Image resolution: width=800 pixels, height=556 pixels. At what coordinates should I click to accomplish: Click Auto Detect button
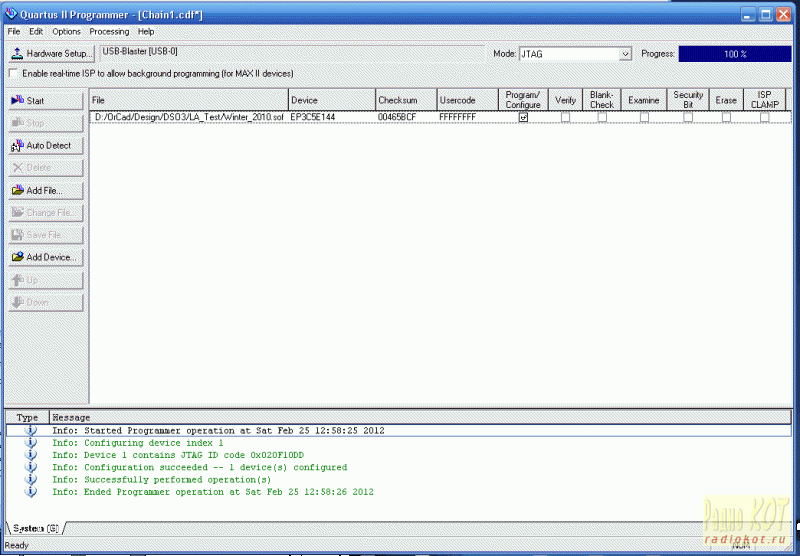(45, 146)
